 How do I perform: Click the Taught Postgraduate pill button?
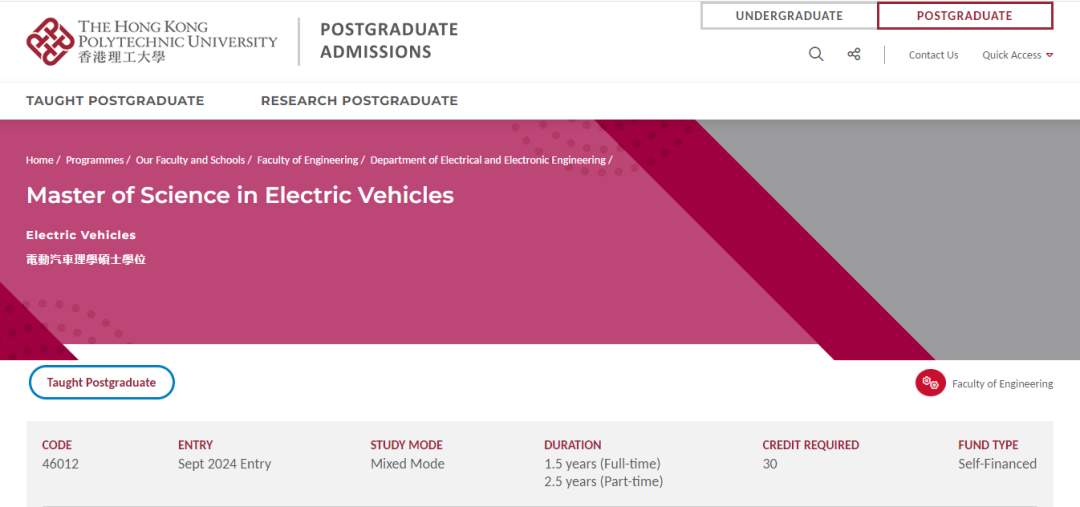coord(101,382)
